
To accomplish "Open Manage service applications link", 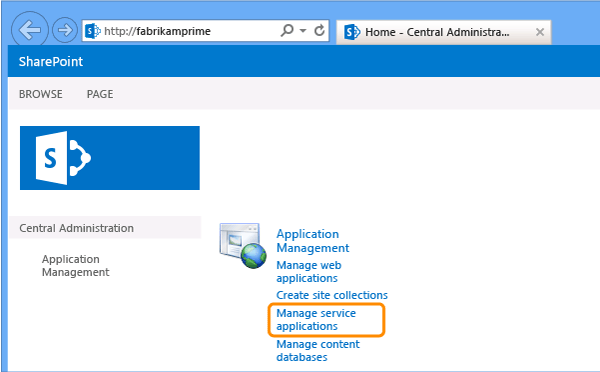I will click(316, 320).
